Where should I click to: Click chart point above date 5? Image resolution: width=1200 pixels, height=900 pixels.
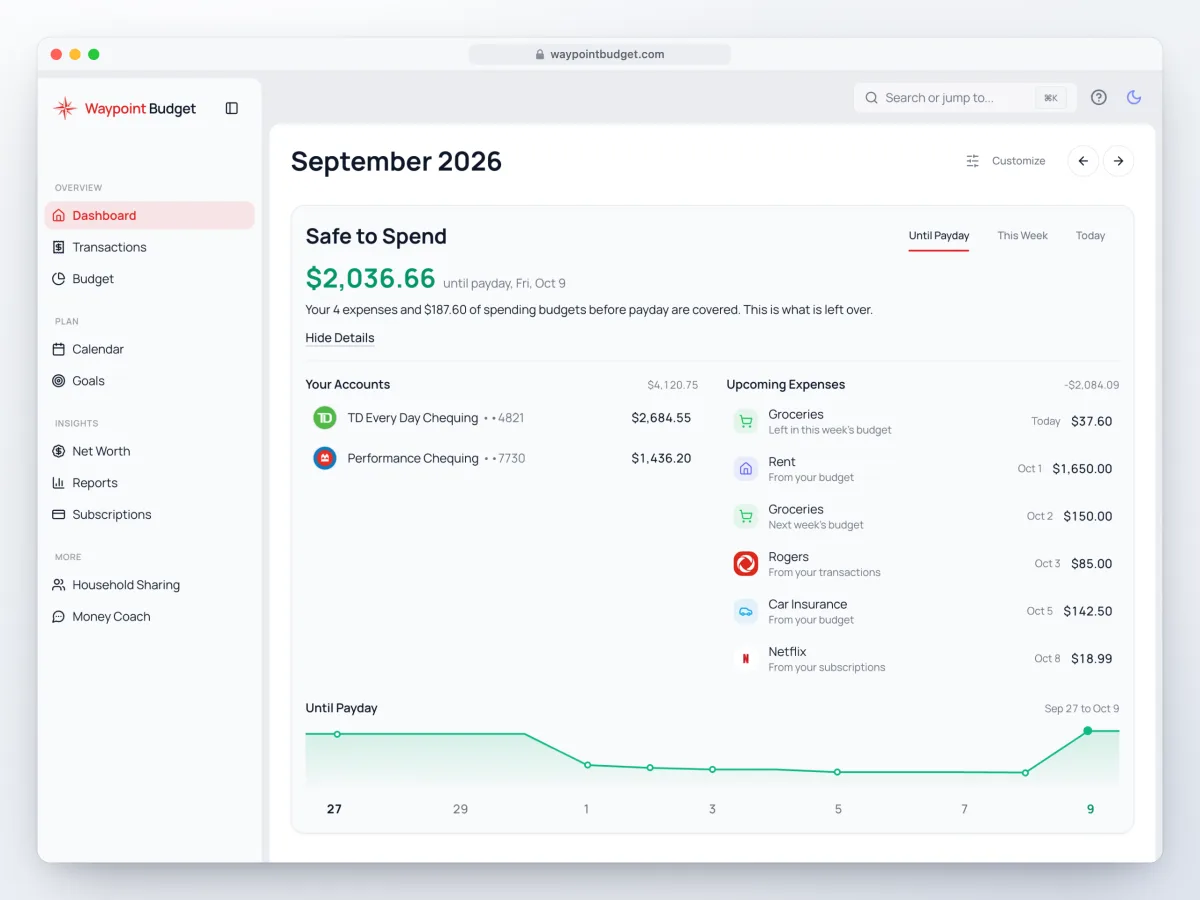[837, 772]
